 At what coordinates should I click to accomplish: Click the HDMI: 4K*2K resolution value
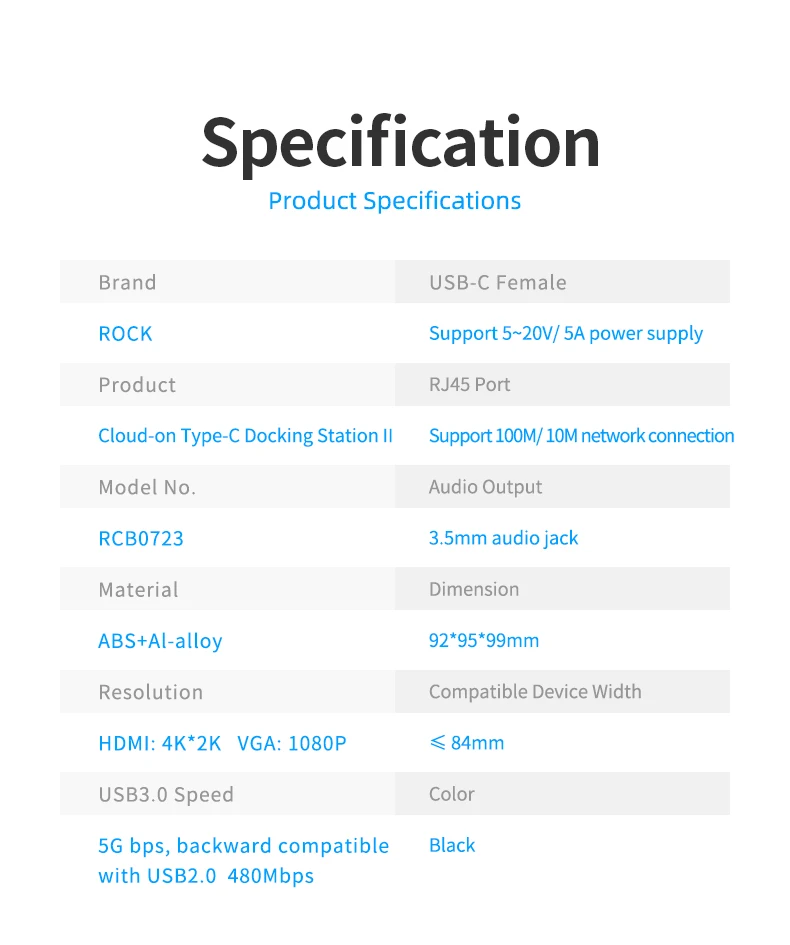[160, 743]
